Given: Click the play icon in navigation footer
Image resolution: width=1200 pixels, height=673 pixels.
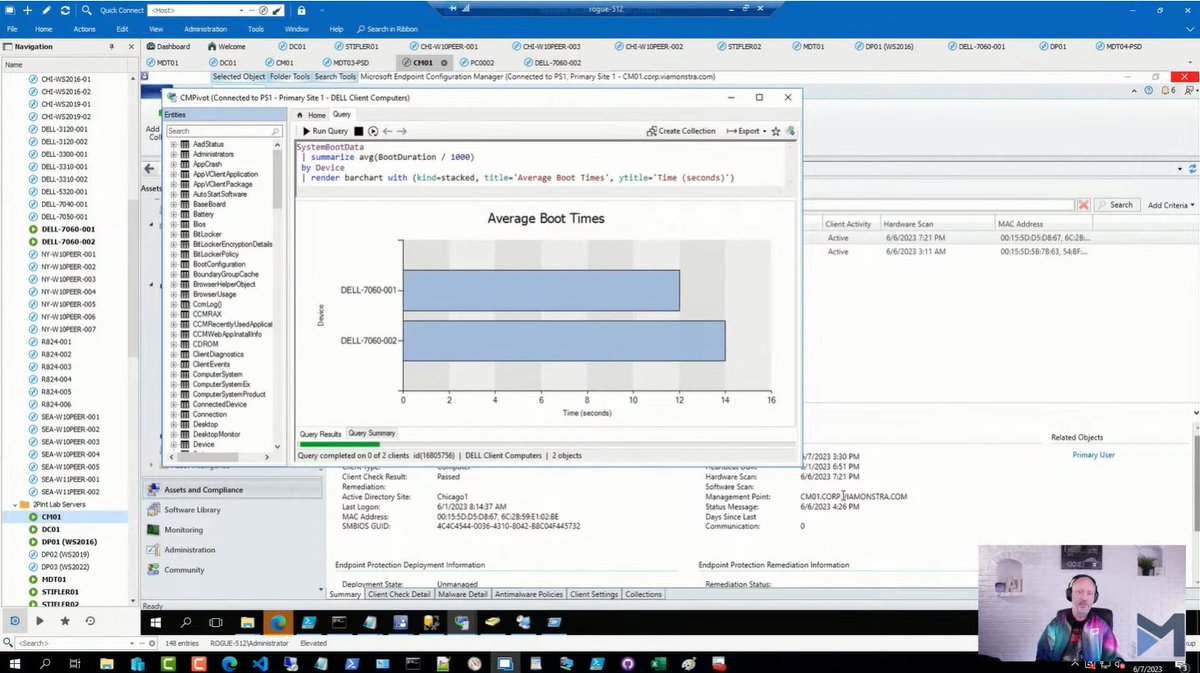Looking at the screenshot, I should 40,621.
